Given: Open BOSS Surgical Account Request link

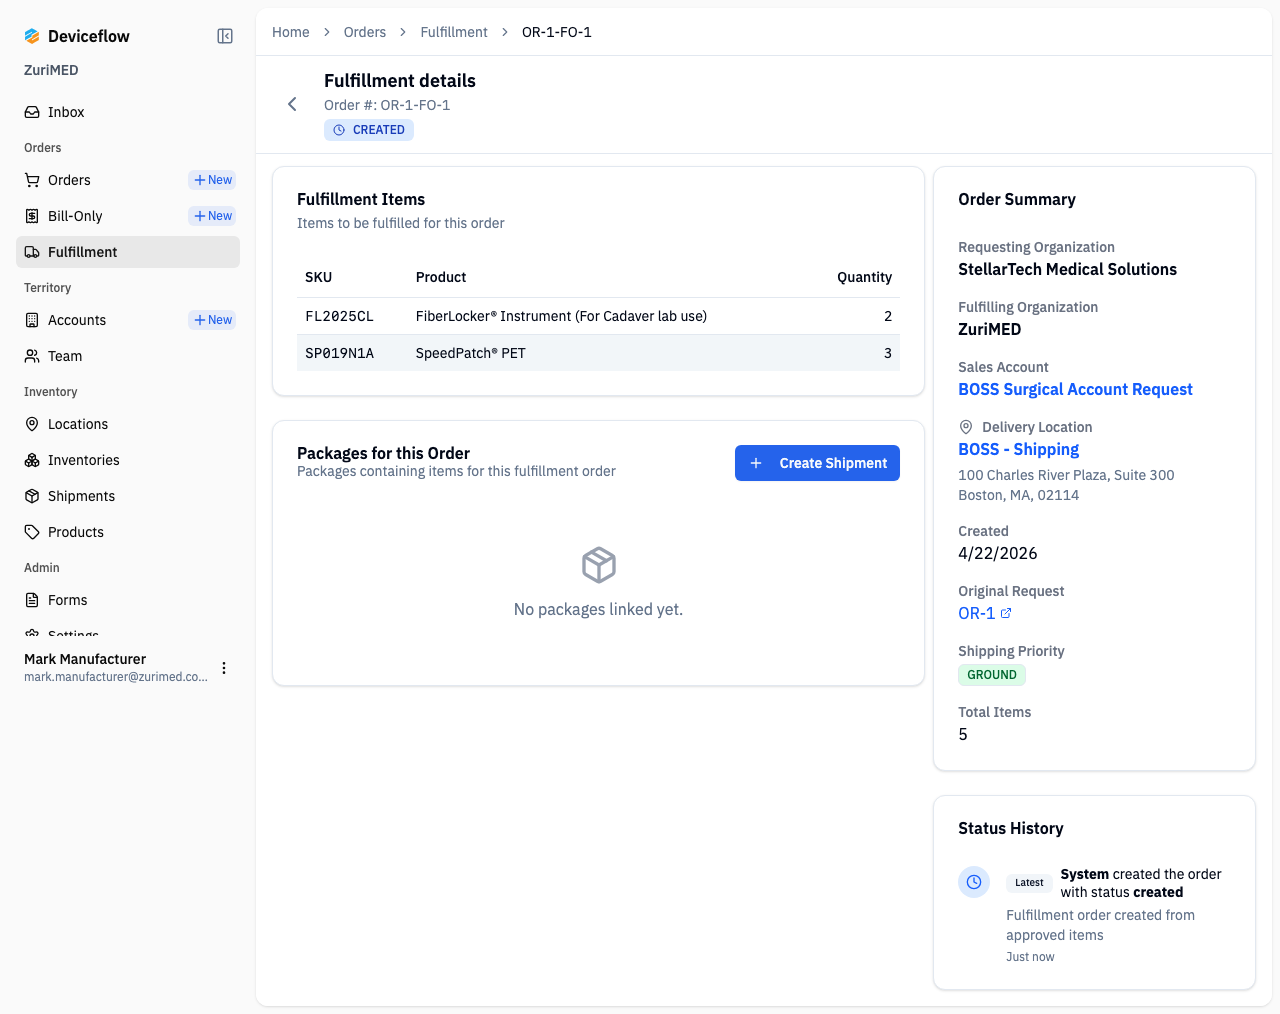Looking at the screenshot, I should (x=1075, y=389).
